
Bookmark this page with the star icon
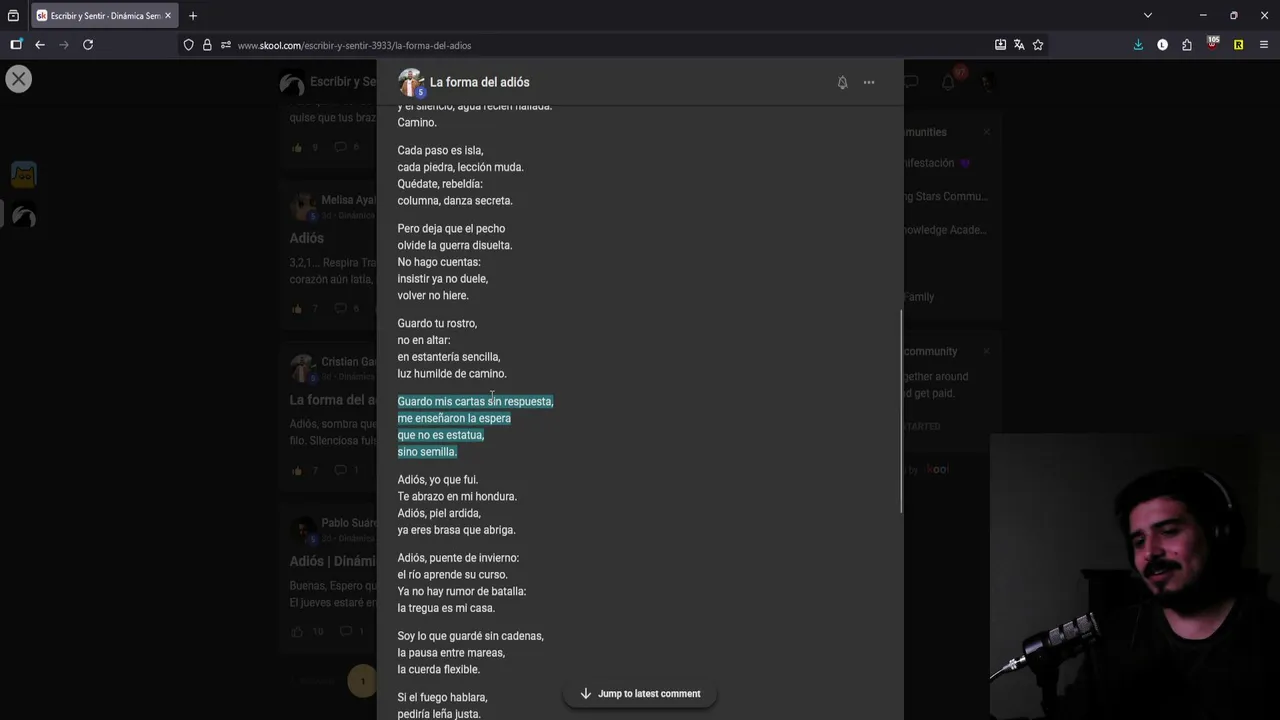click(x=1038, y=45)
